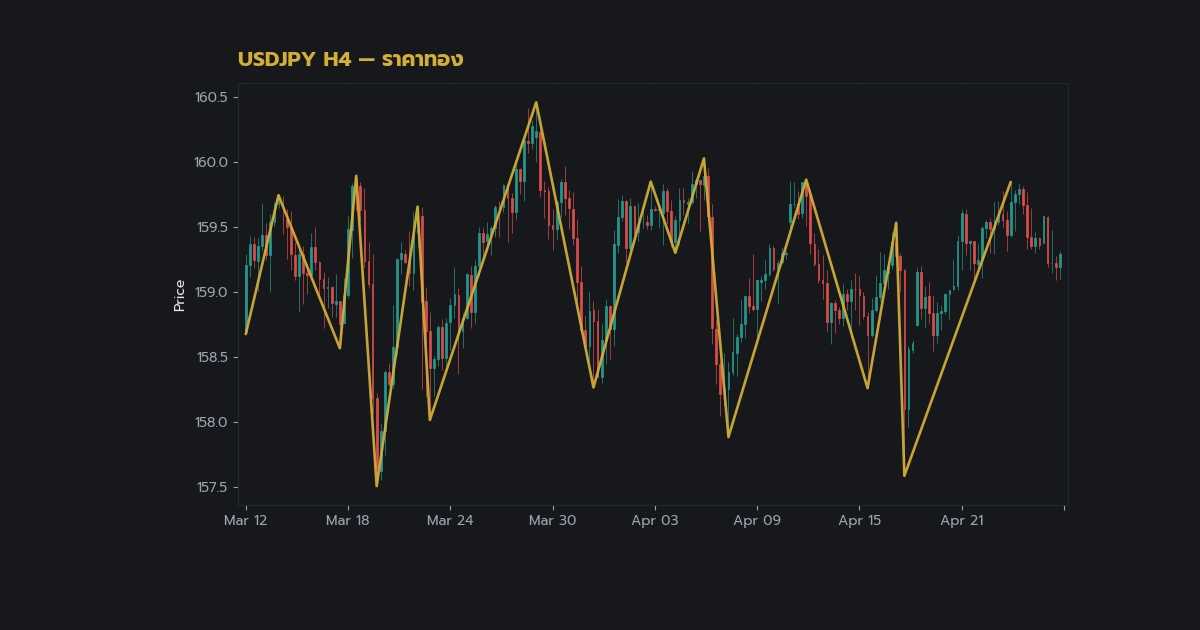Click the 159.5 y-axis label
Screen dimensions: 1200x630
211,227
